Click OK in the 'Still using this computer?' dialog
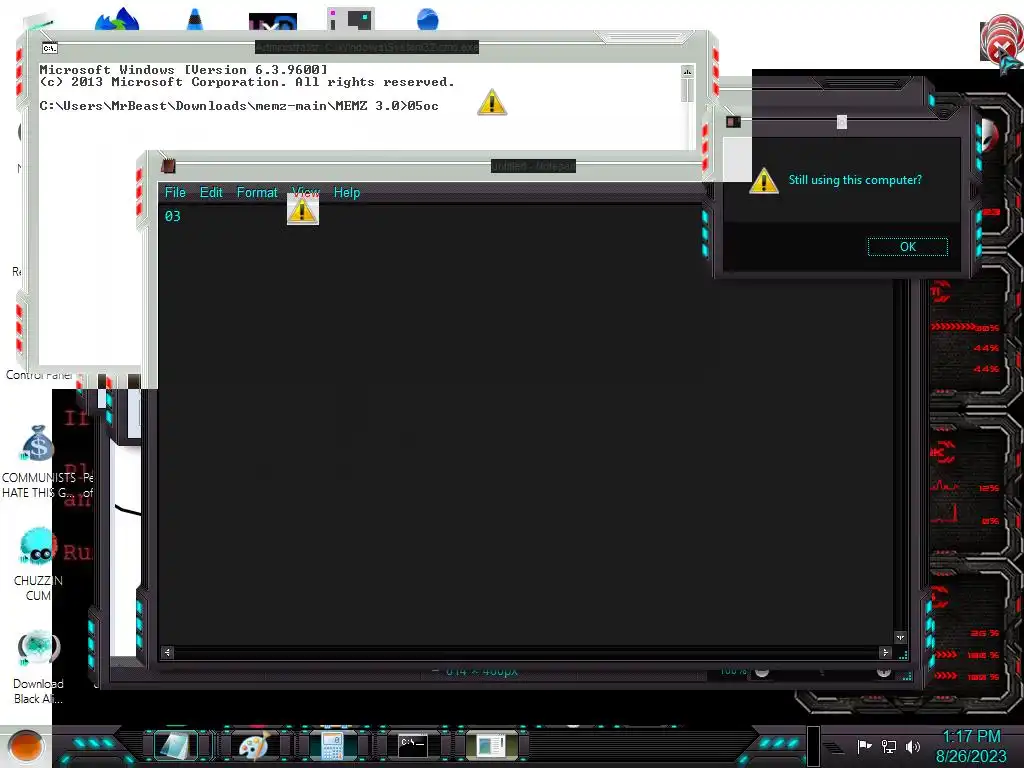Image resolution: width=1024 pixels, height=768 pixels. [907, 247]
